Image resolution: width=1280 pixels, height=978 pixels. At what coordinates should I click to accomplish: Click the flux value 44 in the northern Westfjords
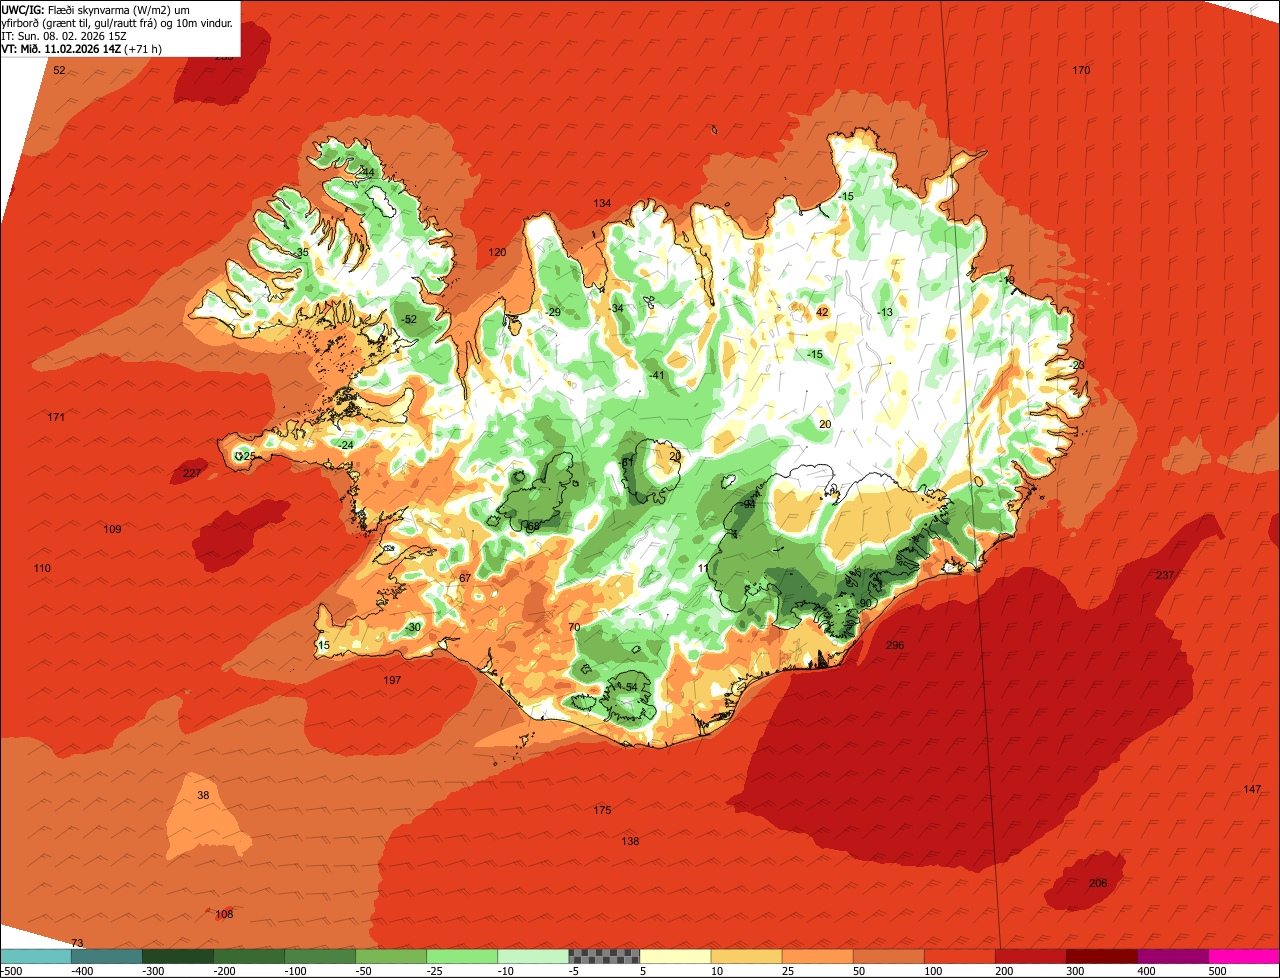[x=368, y=172]
